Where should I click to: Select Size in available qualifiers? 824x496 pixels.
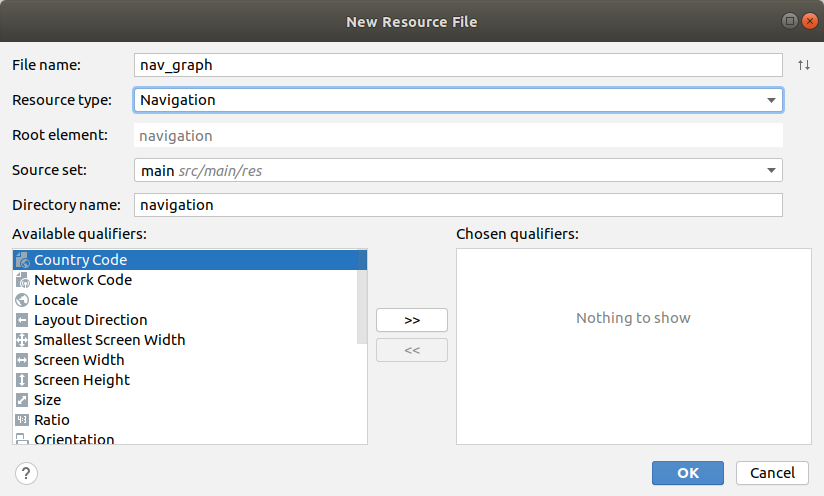point(47,400)
